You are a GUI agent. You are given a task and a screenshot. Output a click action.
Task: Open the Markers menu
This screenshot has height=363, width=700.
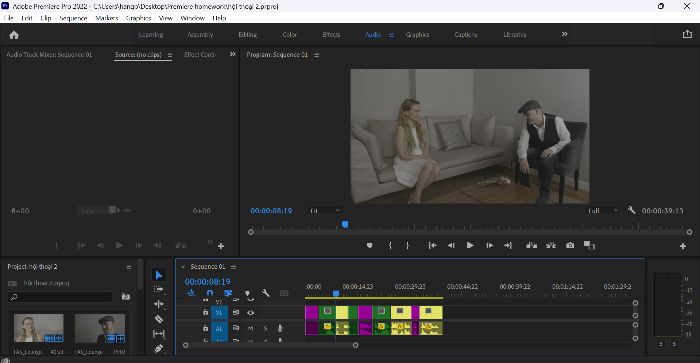point(107,18)
